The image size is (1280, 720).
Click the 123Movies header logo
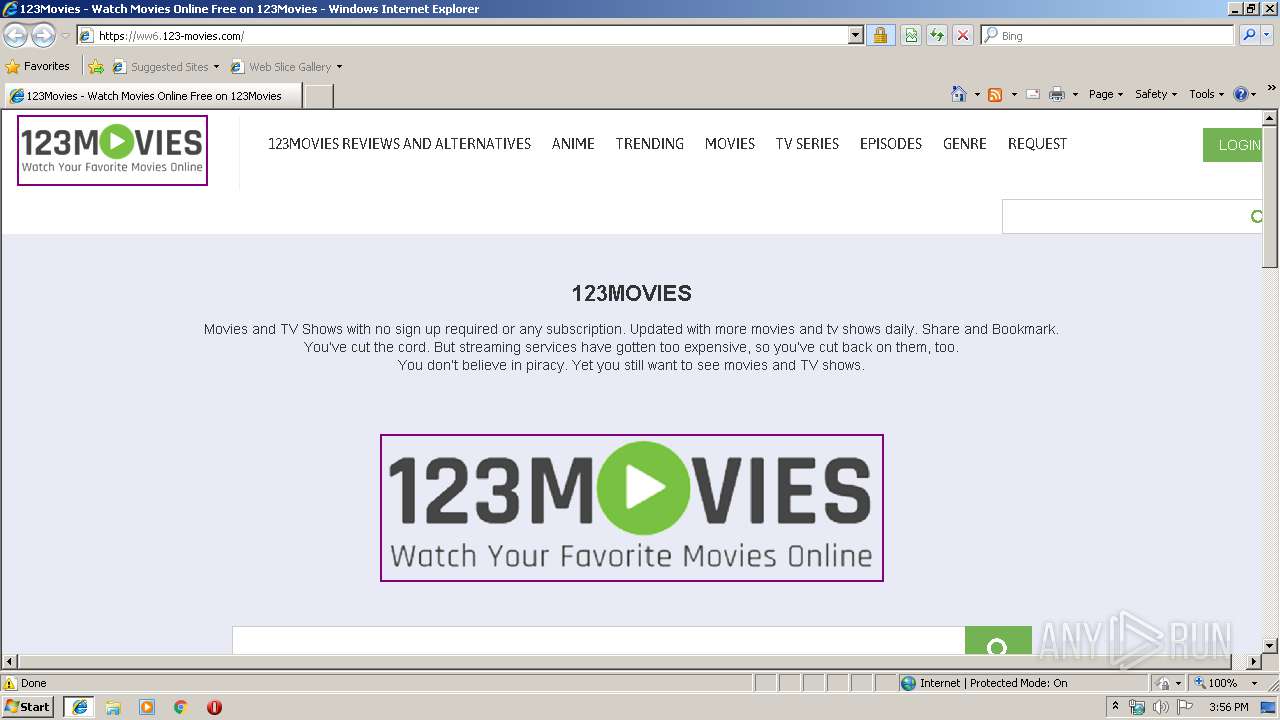pyautogui.click(x=112, y=150)
